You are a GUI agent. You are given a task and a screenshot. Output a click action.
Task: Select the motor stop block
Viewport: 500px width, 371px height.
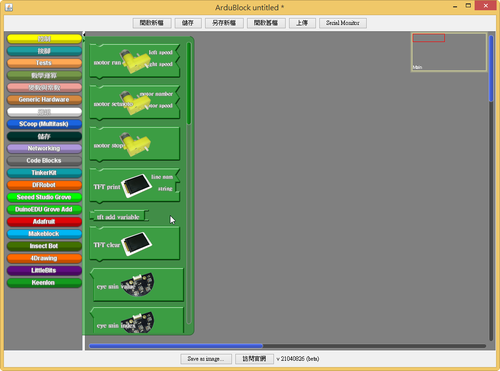click(135, 144)
